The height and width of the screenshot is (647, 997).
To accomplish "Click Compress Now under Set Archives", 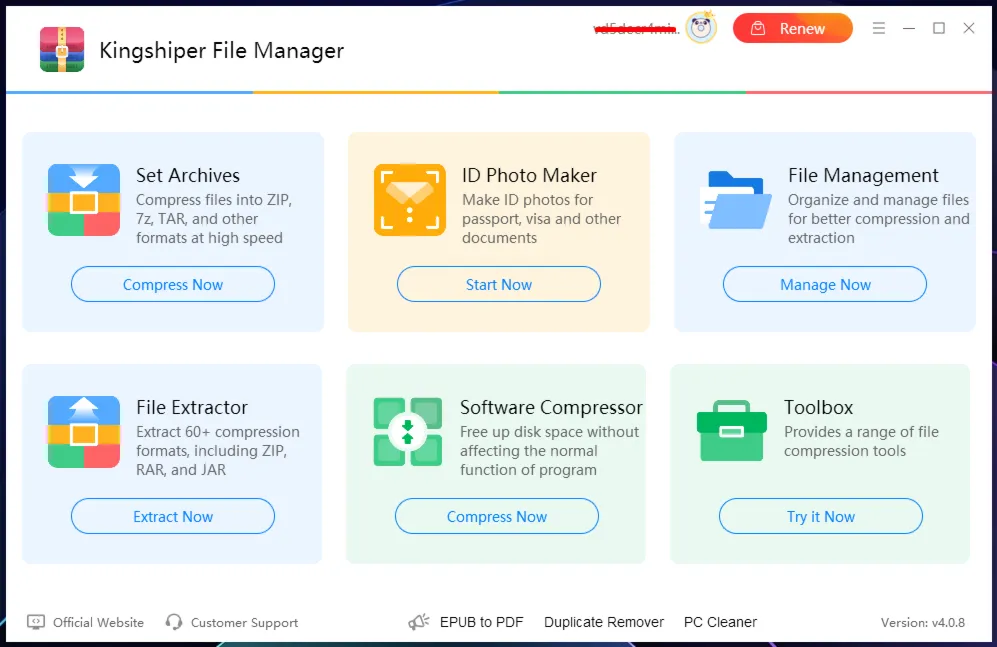I will [173, 284].
